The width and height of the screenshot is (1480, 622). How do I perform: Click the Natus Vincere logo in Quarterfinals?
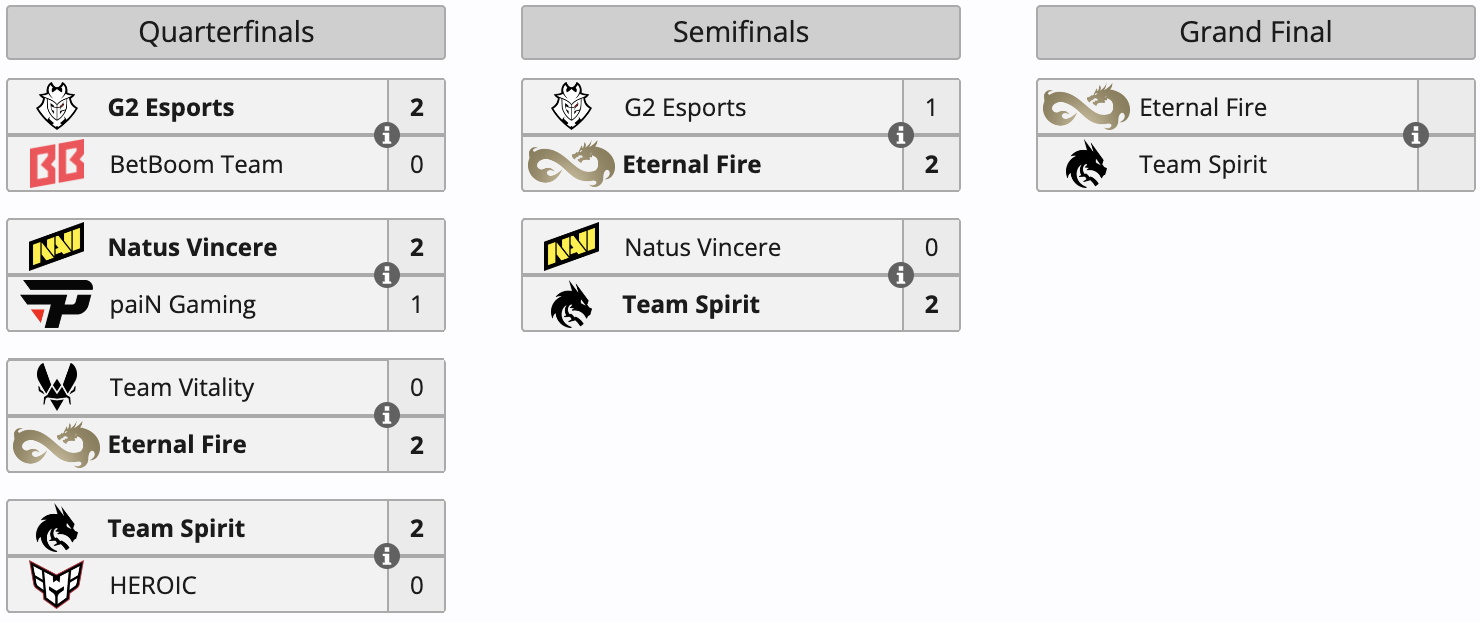coord(57,247)
